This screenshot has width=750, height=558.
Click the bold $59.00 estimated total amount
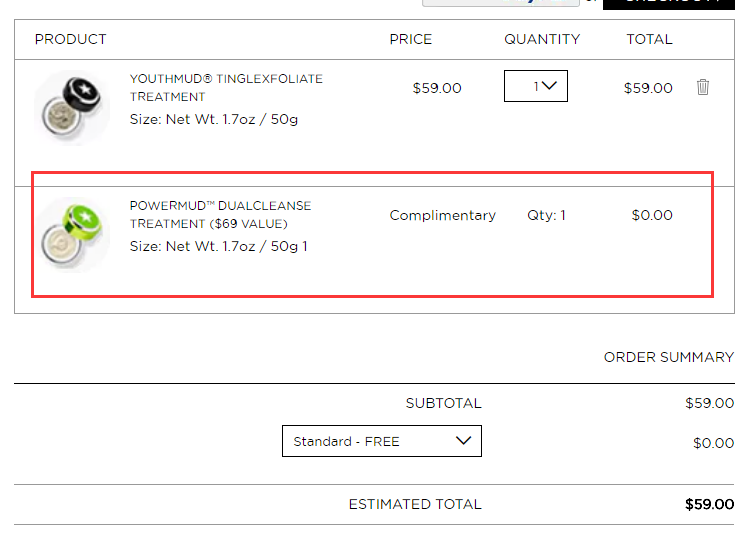[x=709, y=504]
